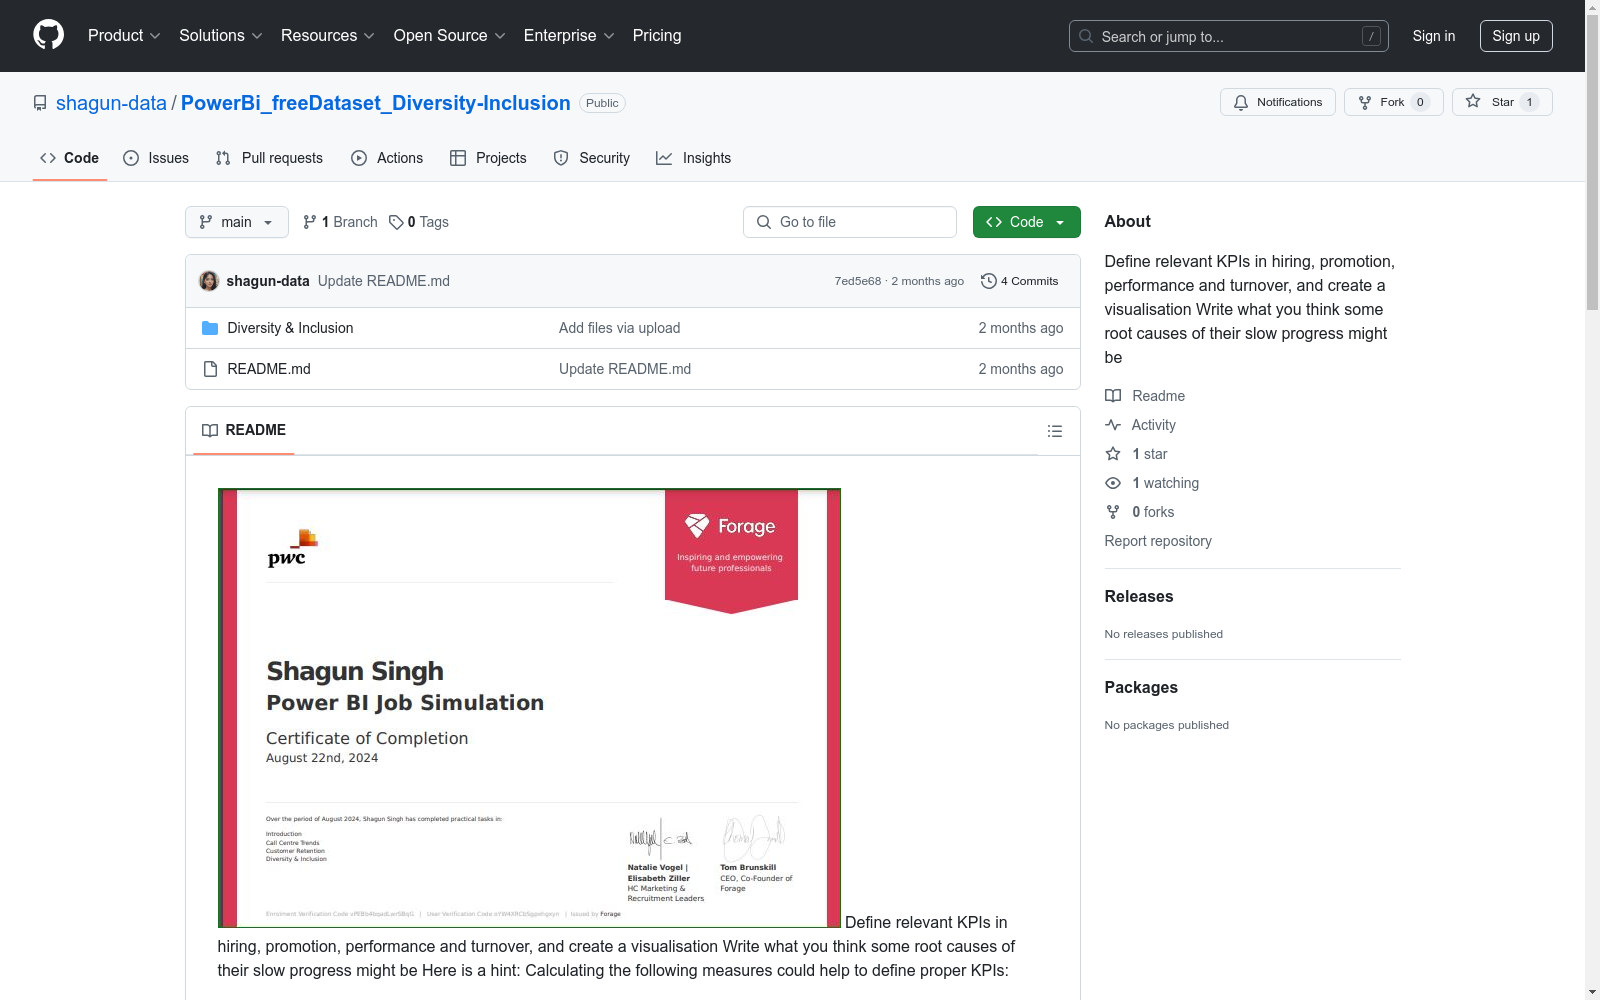Open the PowerBi_freeDataset_Diversity-Inclusion repository link
This screenshot has width=1600, height=1000.
click(376, 103)
